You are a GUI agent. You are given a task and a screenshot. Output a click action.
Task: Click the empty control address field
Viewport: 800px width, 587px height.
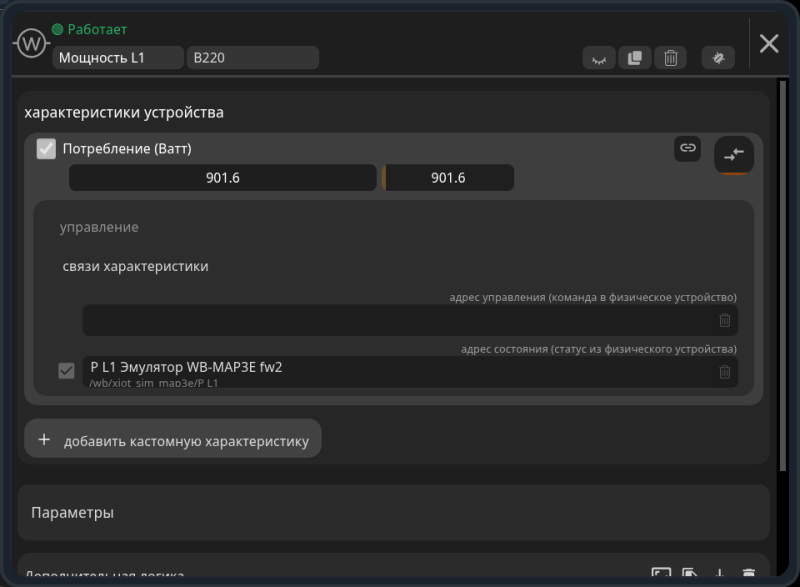[397, 320]
